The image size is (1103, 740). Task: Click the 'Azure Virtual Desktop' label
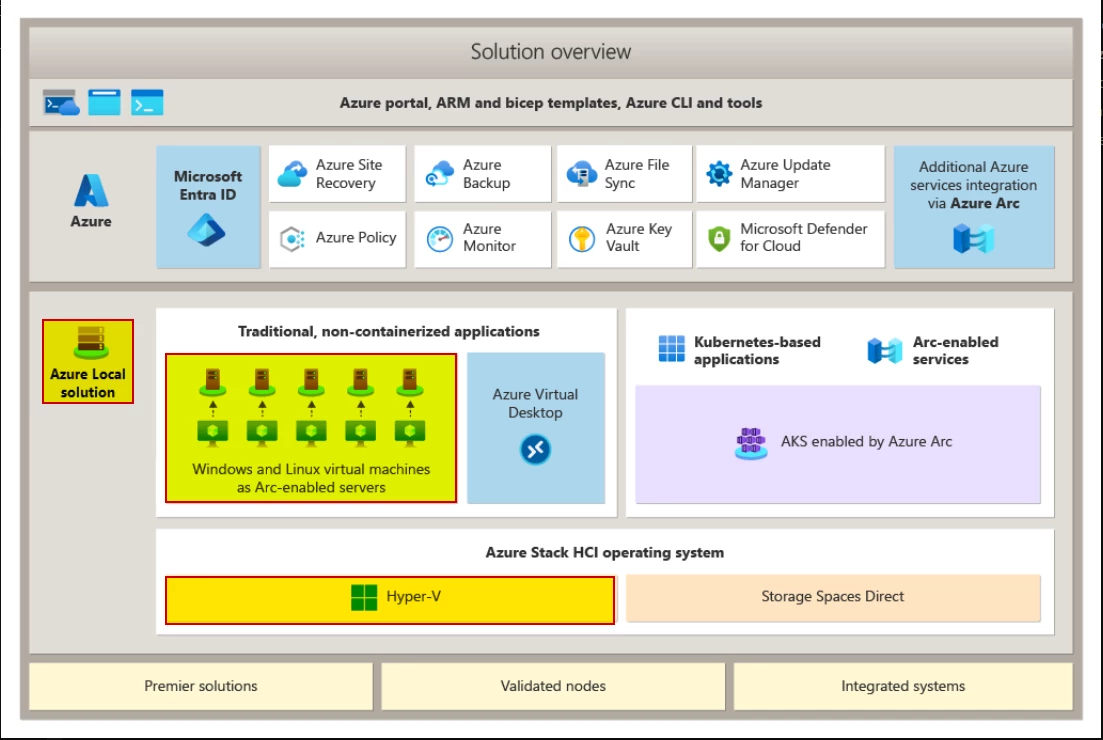(535, 404)
